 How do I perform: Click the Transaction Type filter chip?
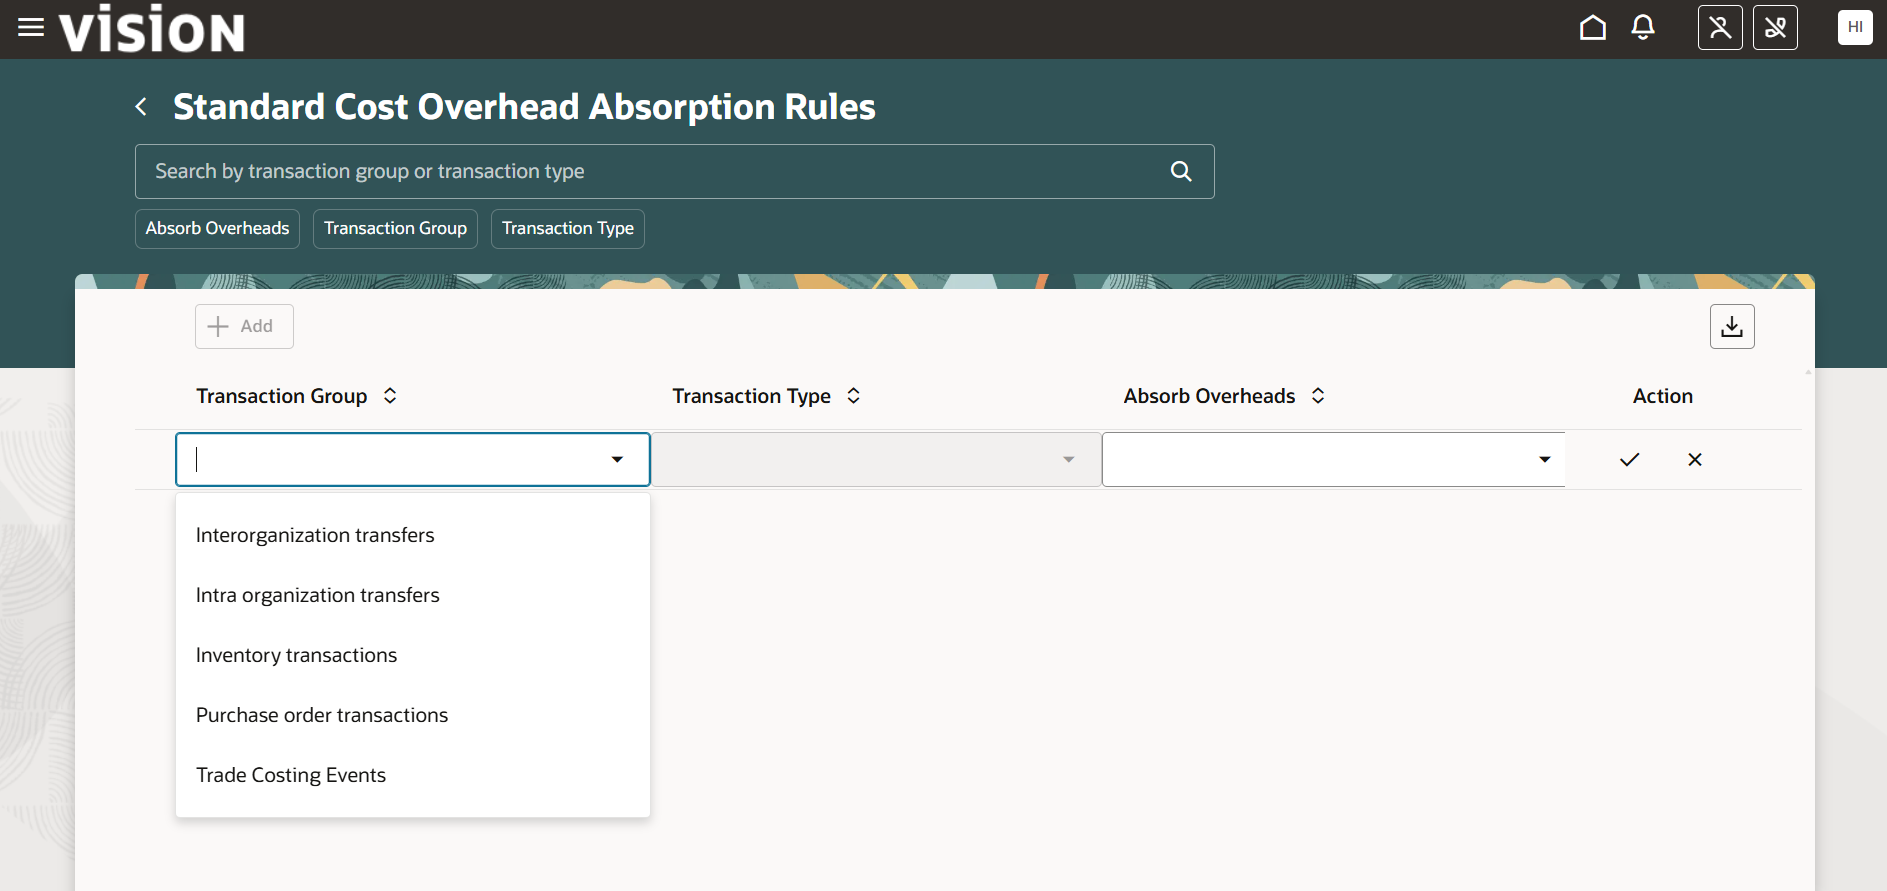568,228
